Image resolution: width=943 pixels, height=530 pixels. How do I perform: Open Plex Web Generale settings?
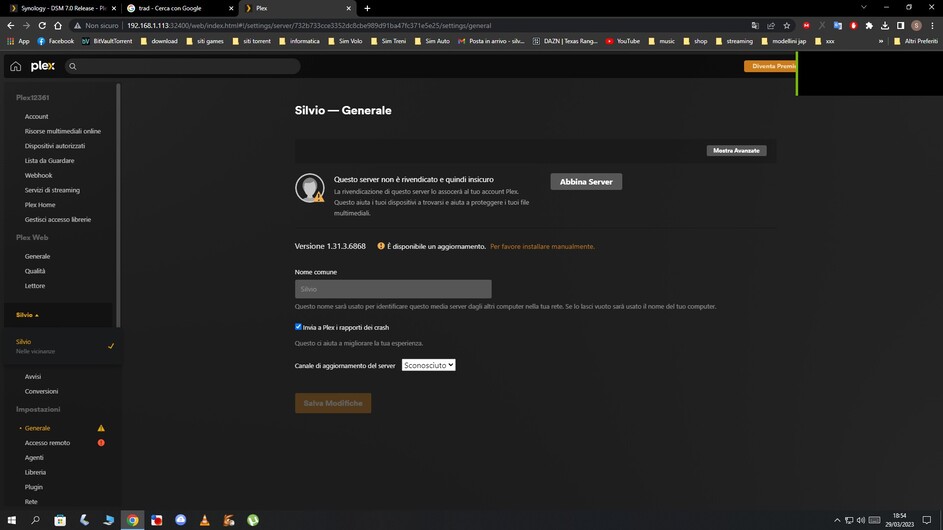click(37, 256)
